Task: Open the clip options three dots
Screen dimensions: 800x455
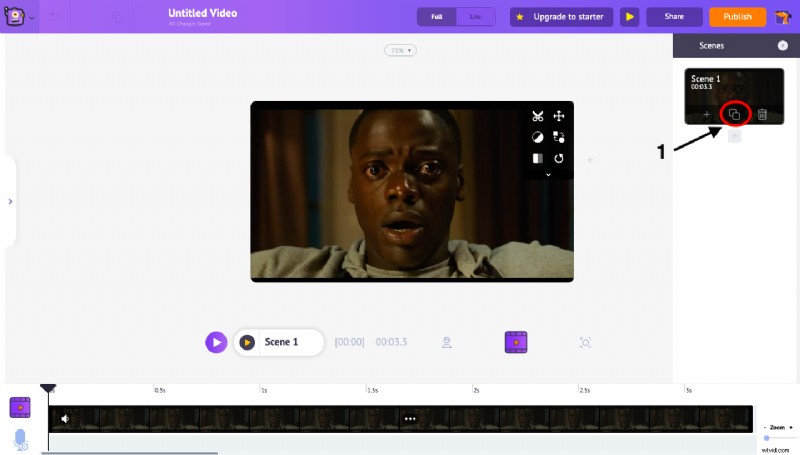Action: point(410,419)
